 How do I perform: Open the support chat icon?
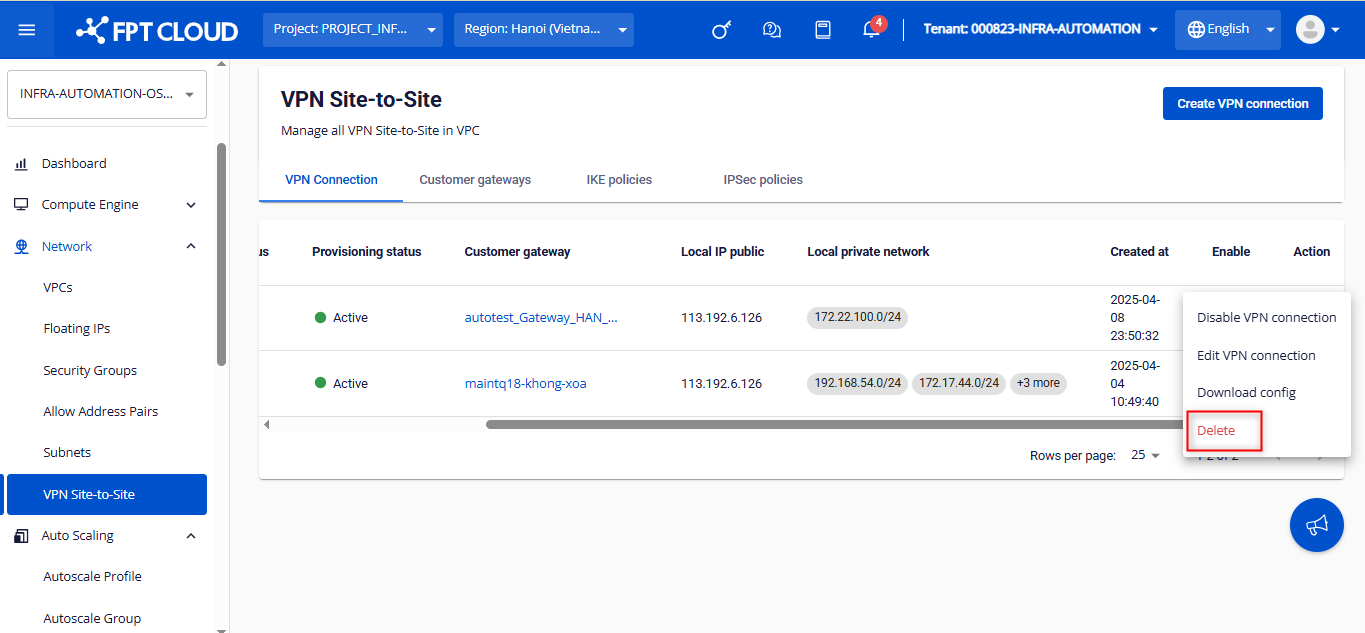pyautogui.click(x=771, y=30)
